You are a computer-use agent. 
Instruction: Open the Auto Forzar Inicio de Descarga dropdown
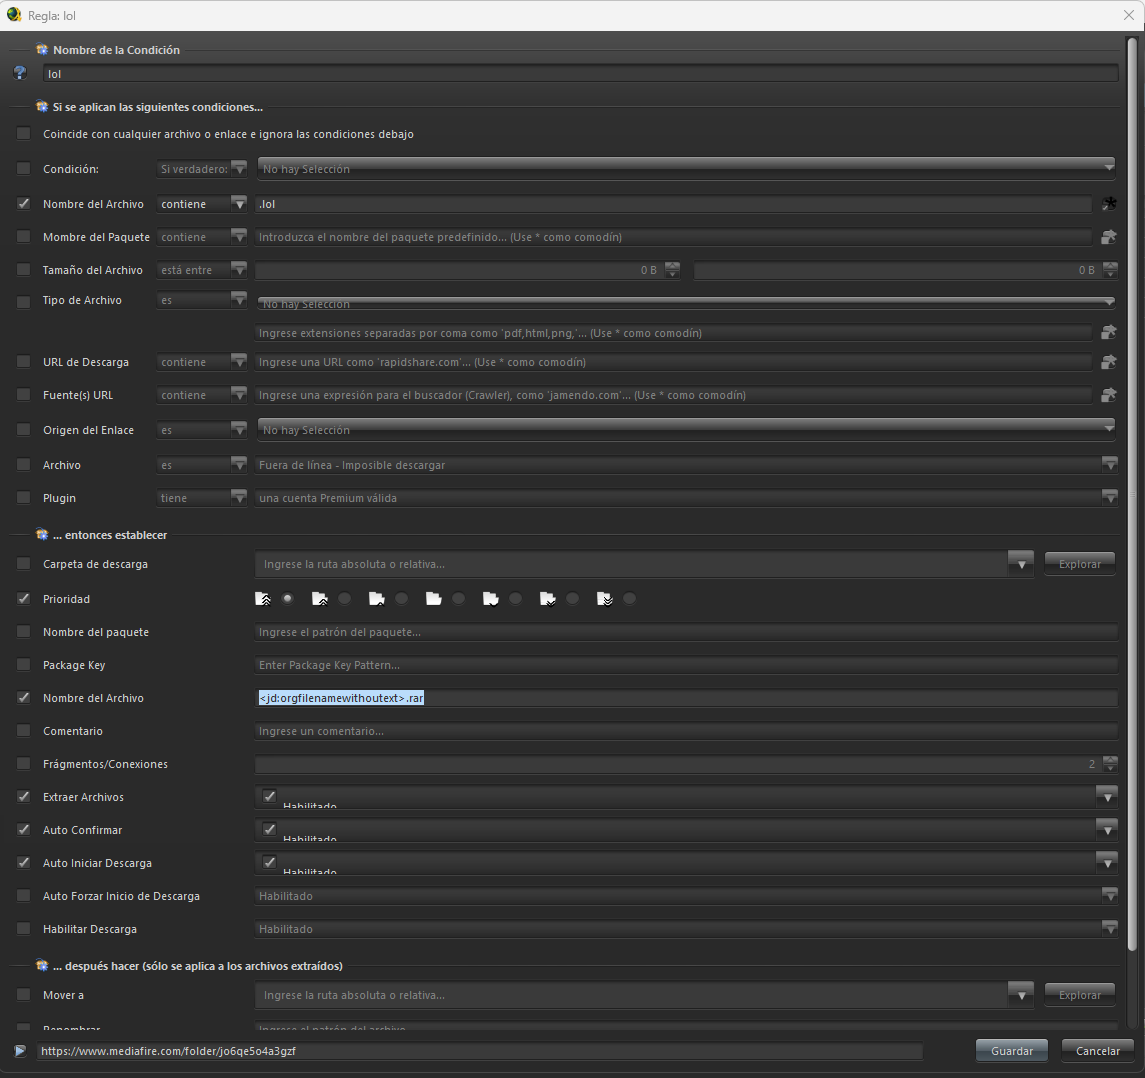tap(686, 896)
